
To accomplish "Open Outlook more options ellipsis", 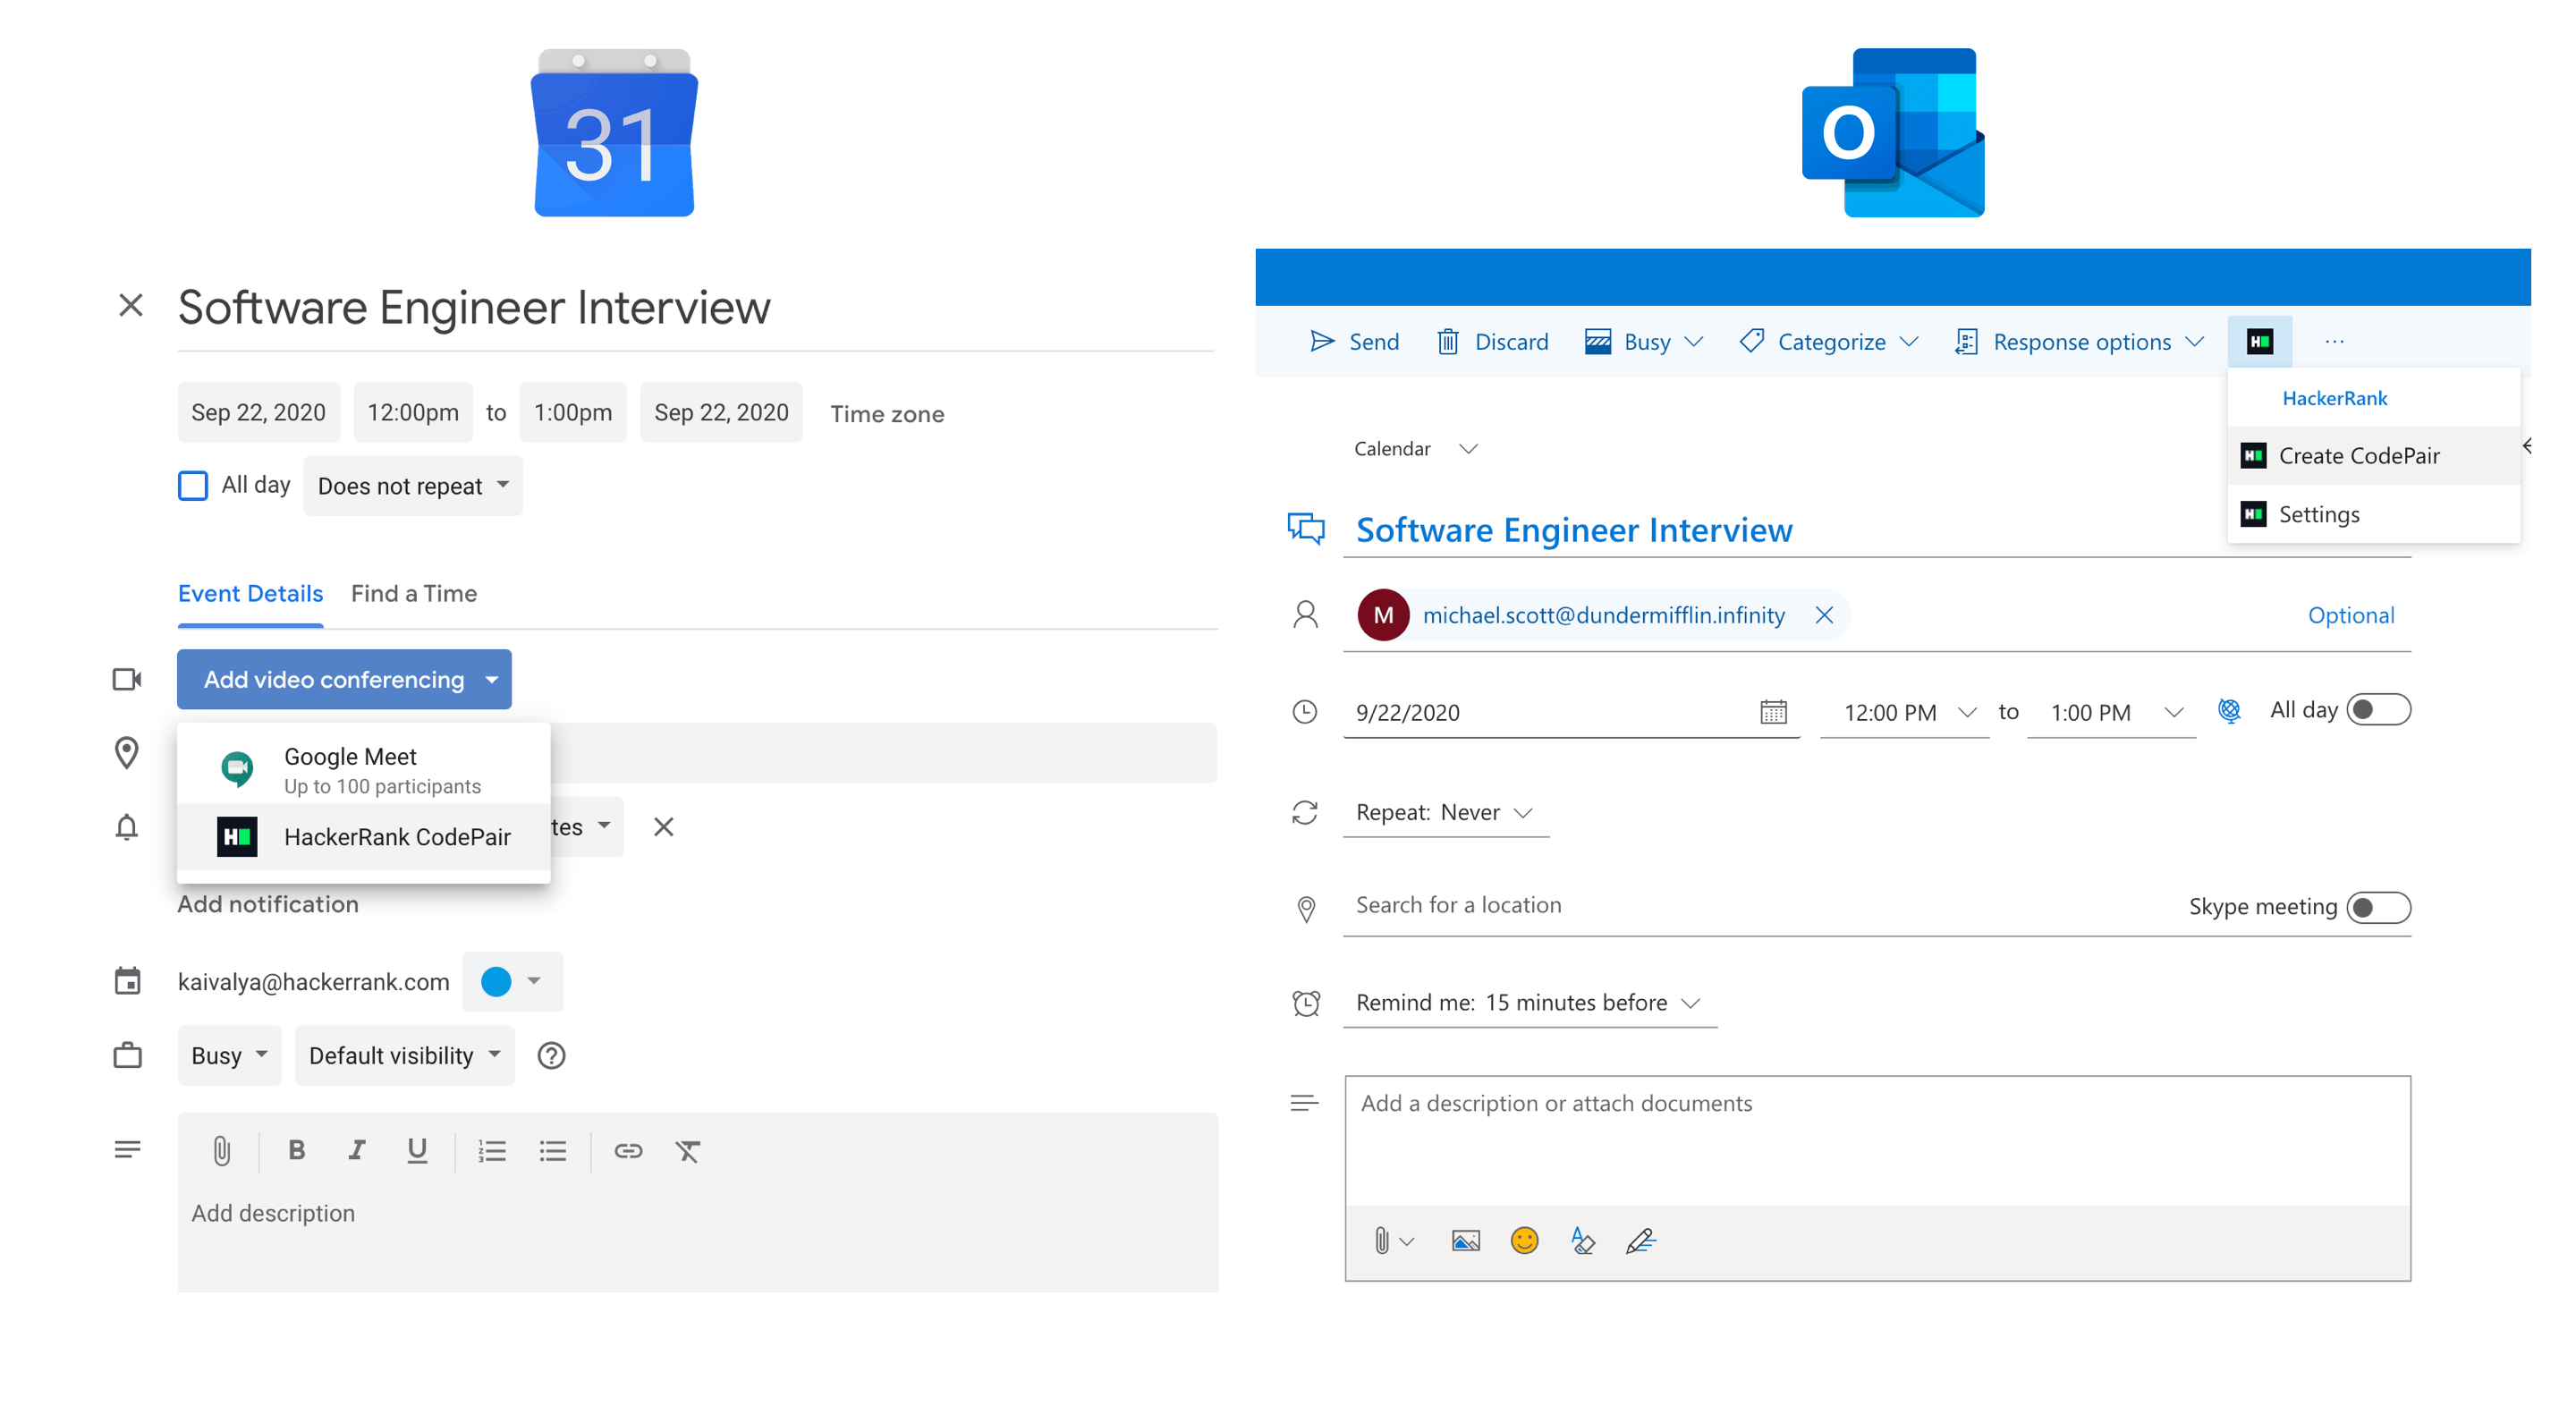I will coord(2334,342).
